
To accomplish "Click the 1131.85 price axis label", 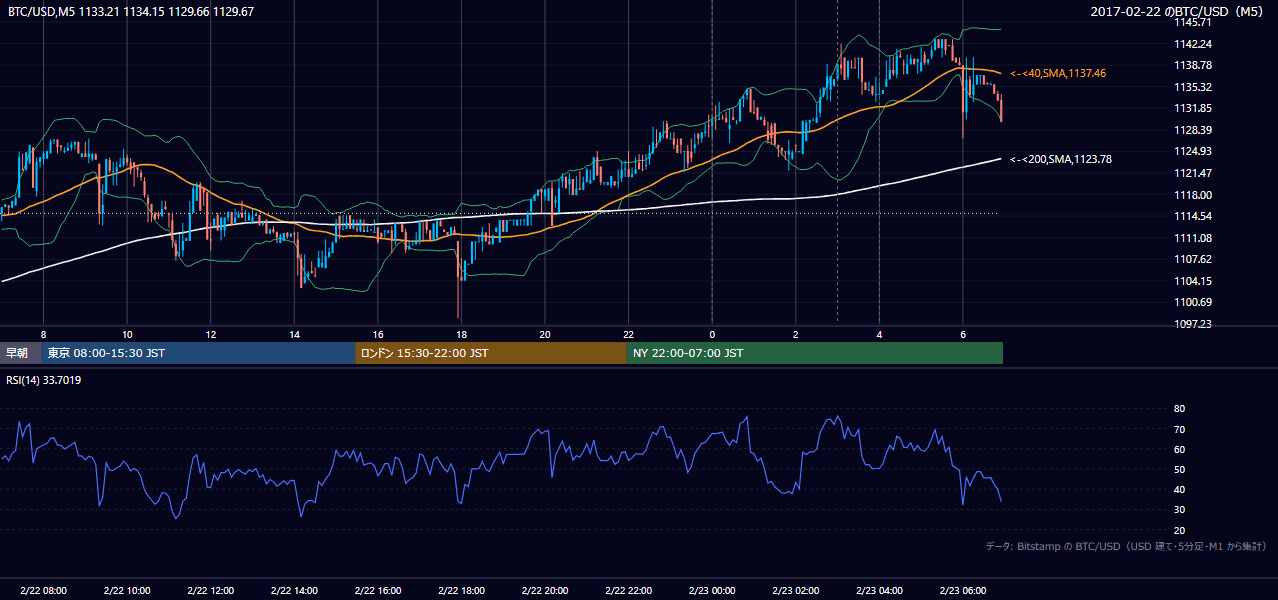I will [x=1194, y=108].
